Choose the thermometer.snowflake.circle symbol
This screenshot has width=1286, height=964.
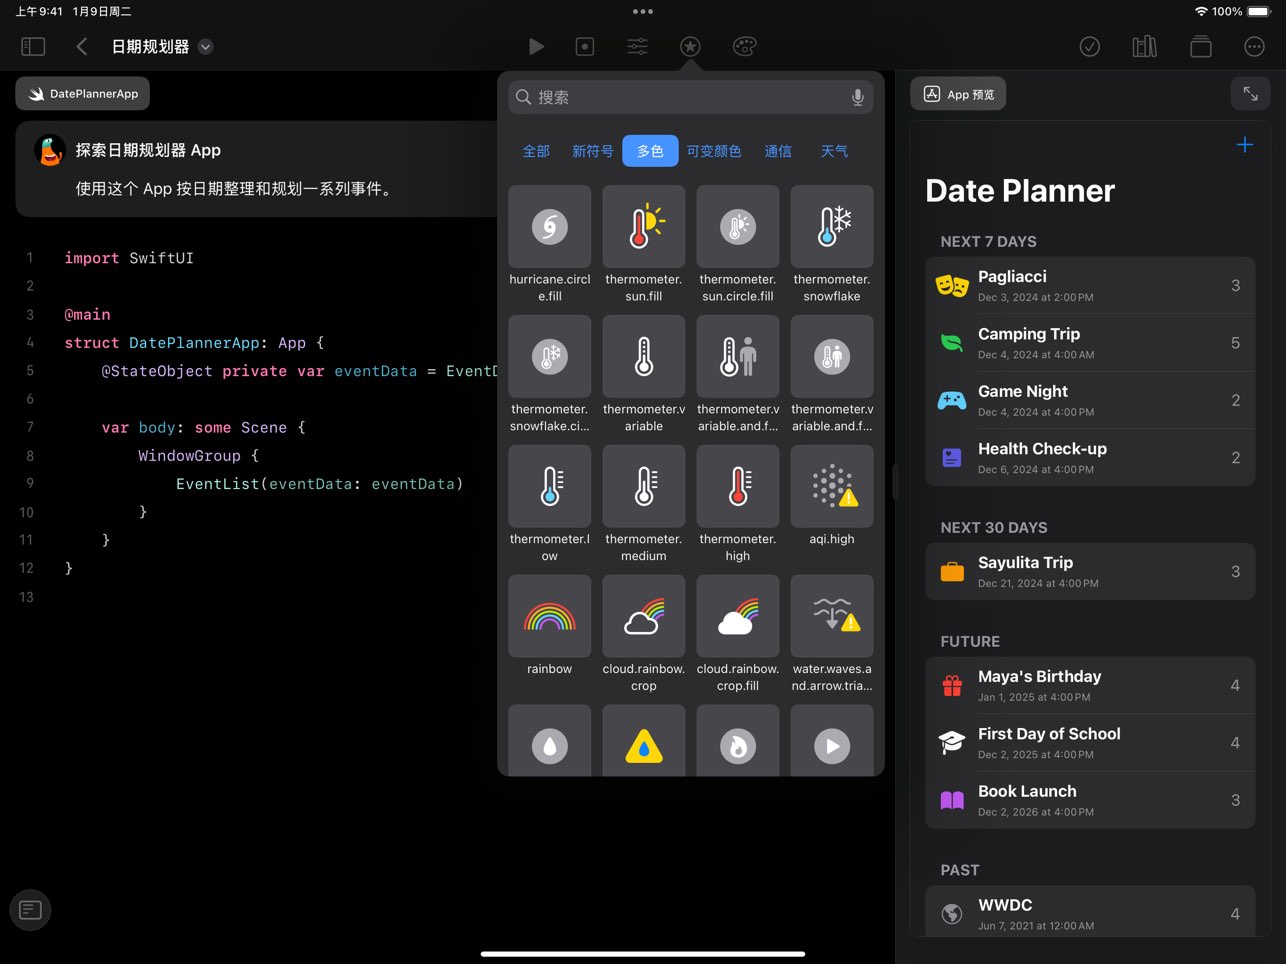coord(550,357)
